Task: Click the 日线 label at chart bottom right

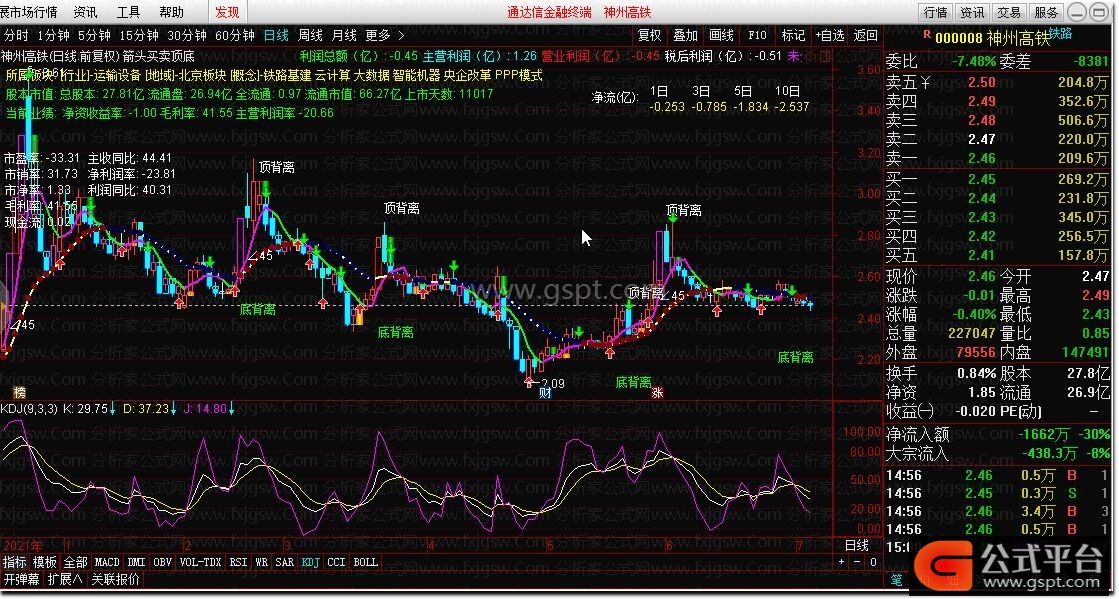Action: click(x=857, y=546)
